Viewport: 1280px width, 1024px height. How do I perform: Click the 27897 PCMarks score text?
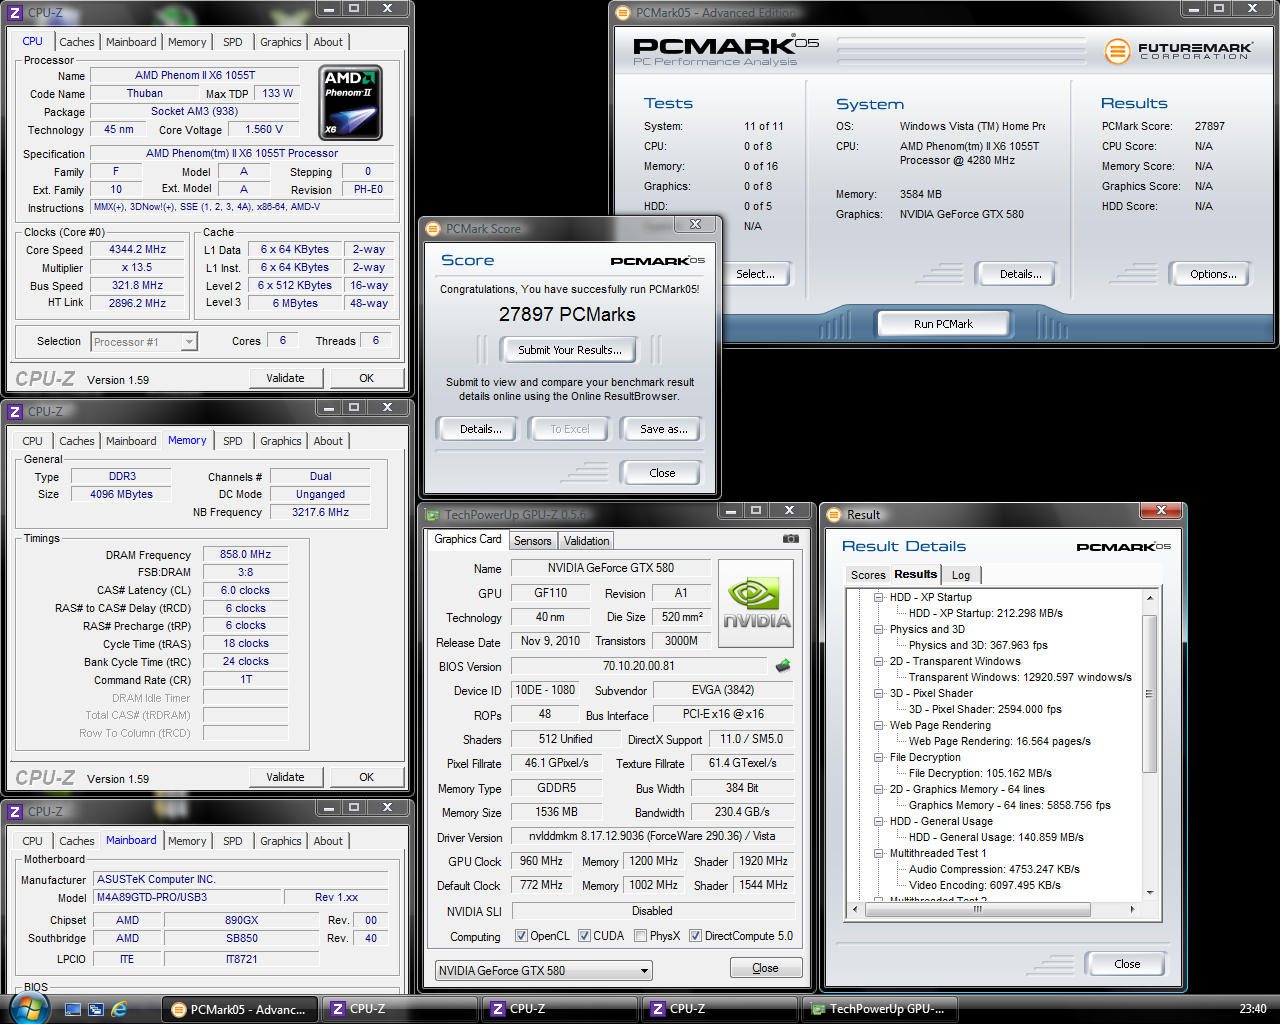coord(567,315)
